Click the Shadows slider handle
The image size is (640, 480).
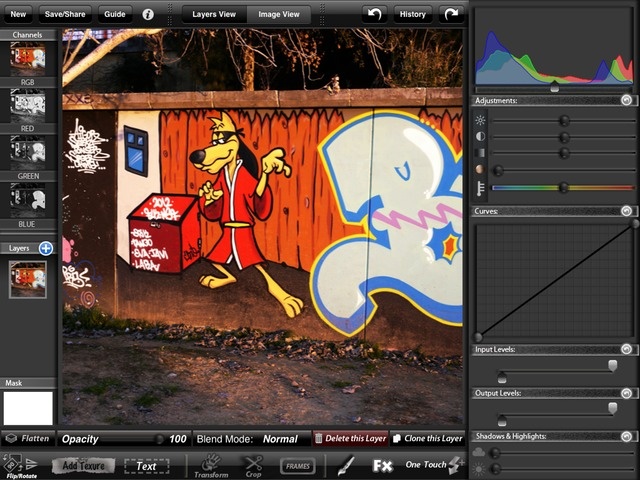pos(495,453)
